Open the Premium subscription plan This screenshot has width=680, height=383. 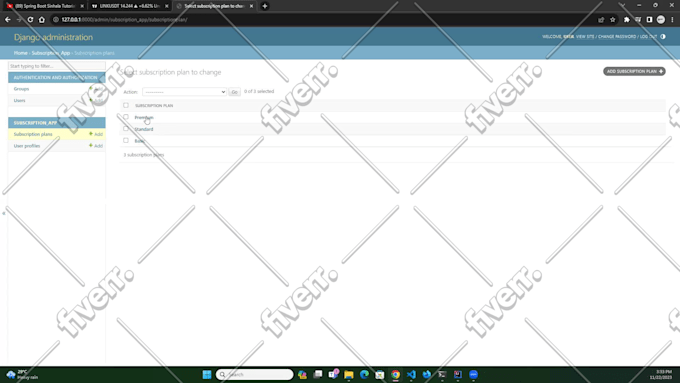click(x=144, y=118)
